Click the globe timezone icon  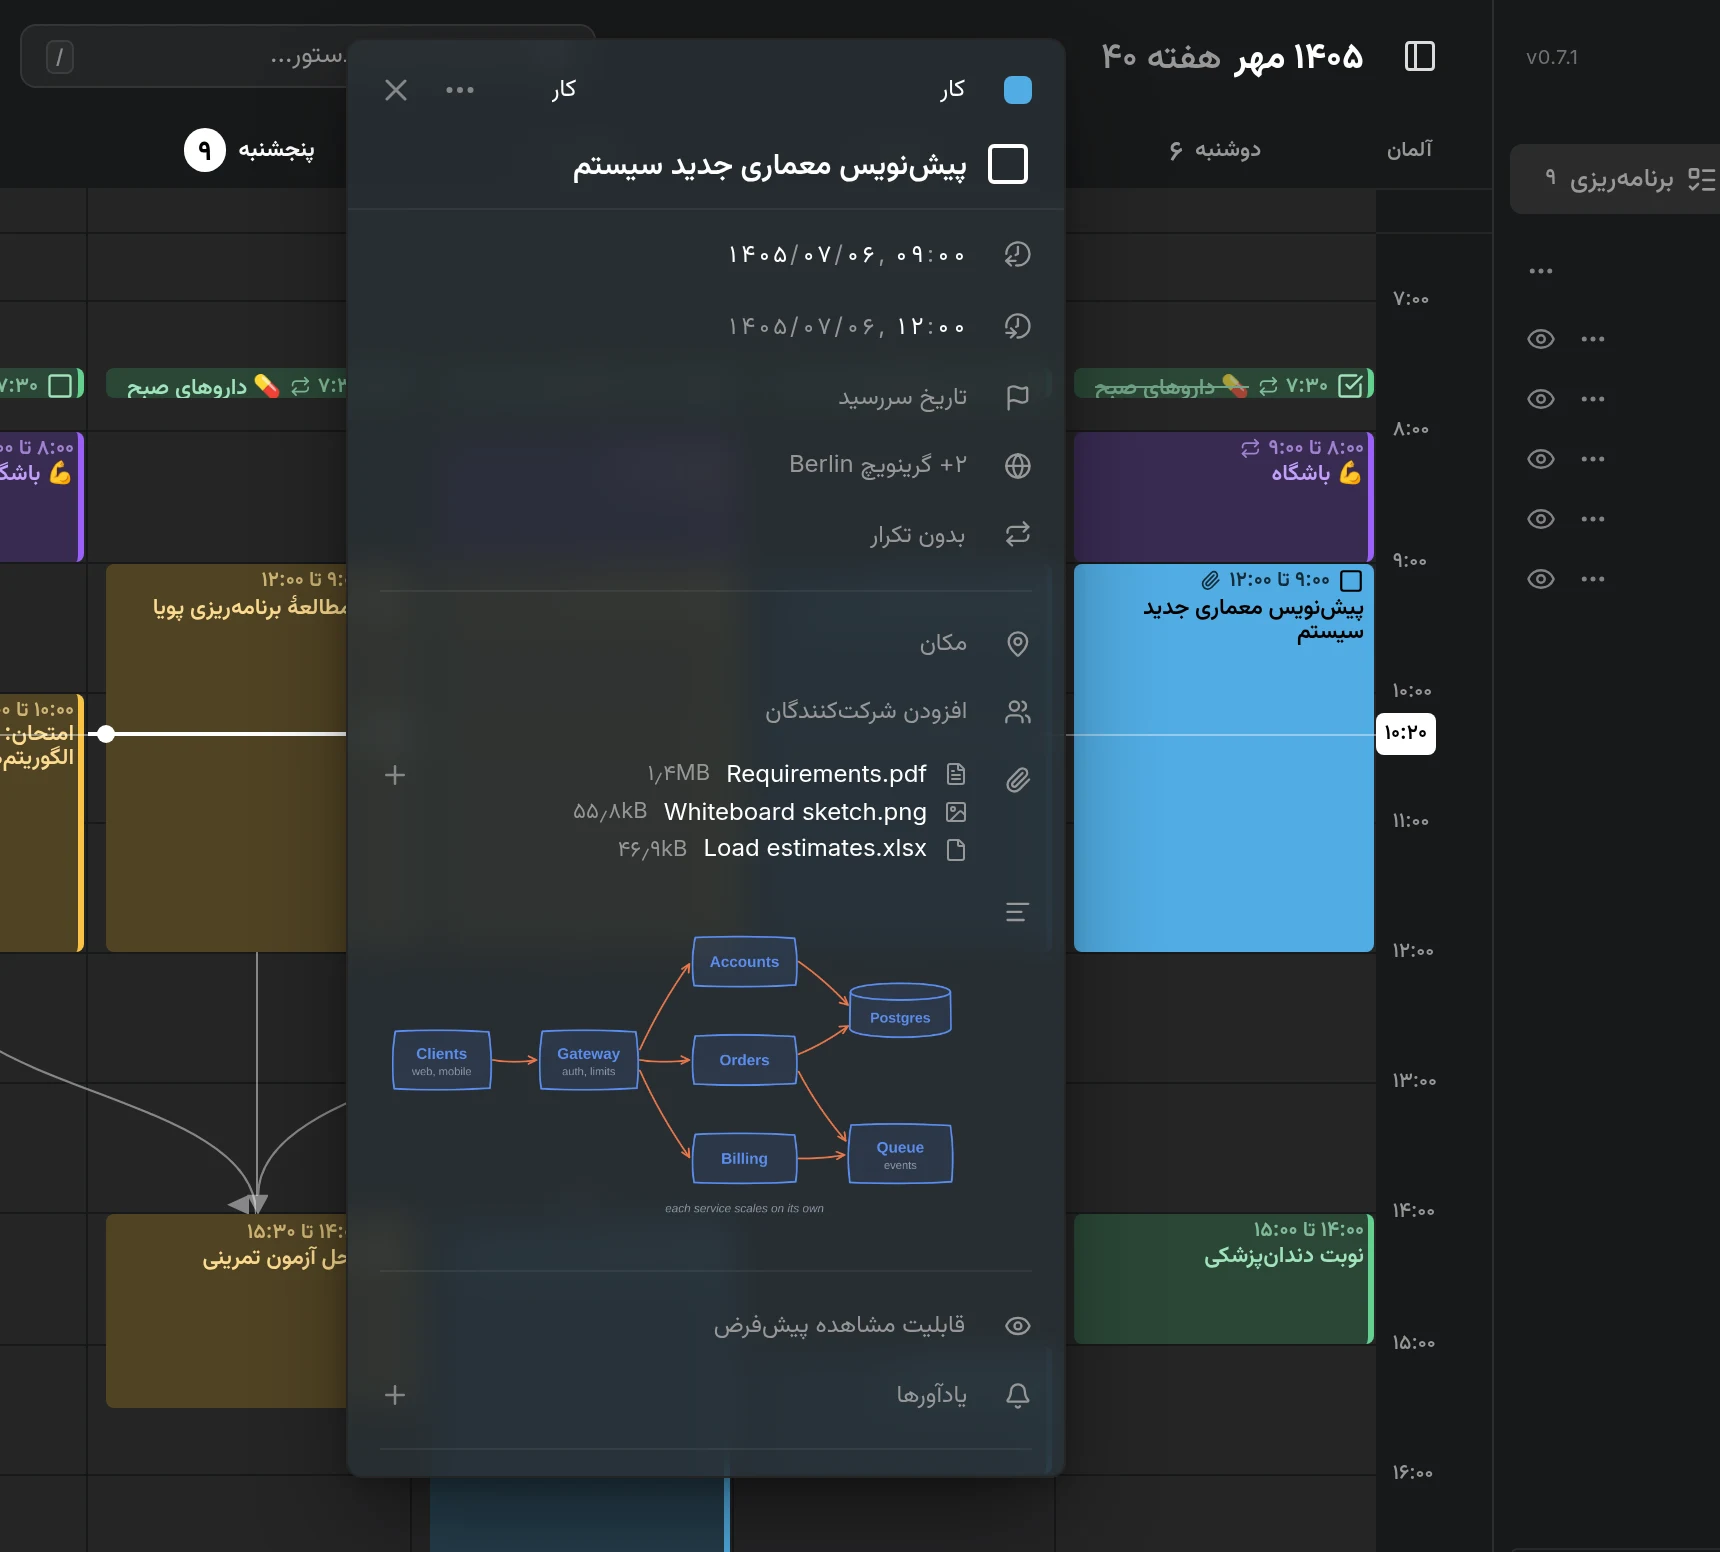(1018, 466)
